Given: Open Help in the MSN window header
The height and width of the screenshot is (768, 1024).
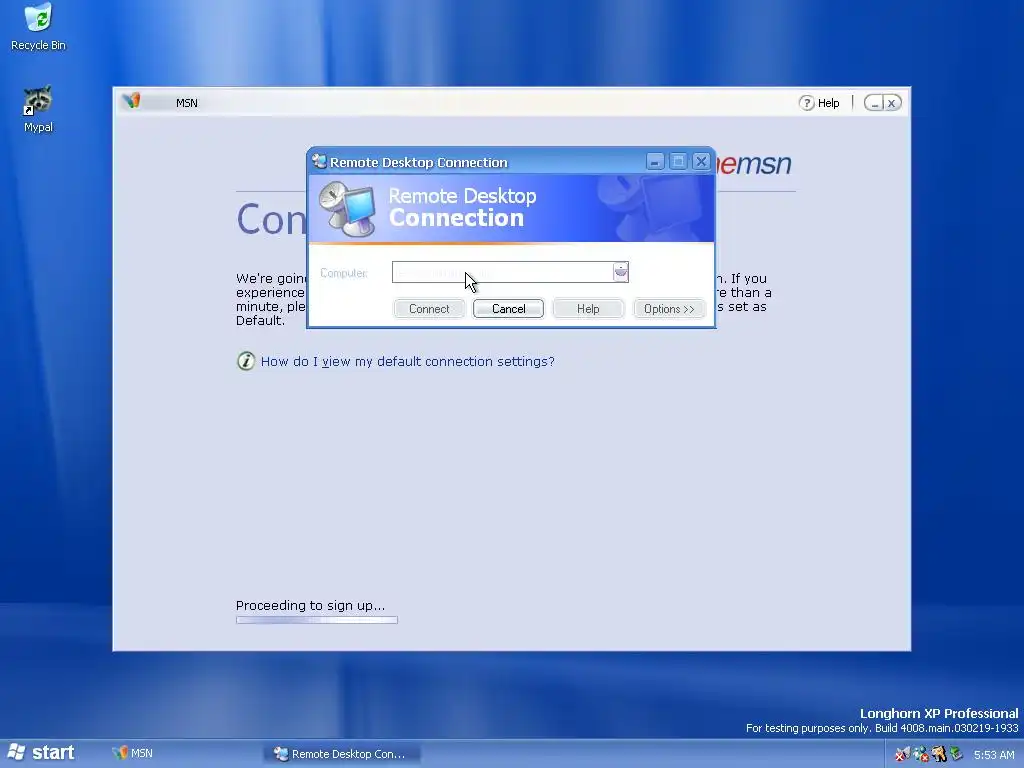Looking at the screenshot, I should point(819,103).
